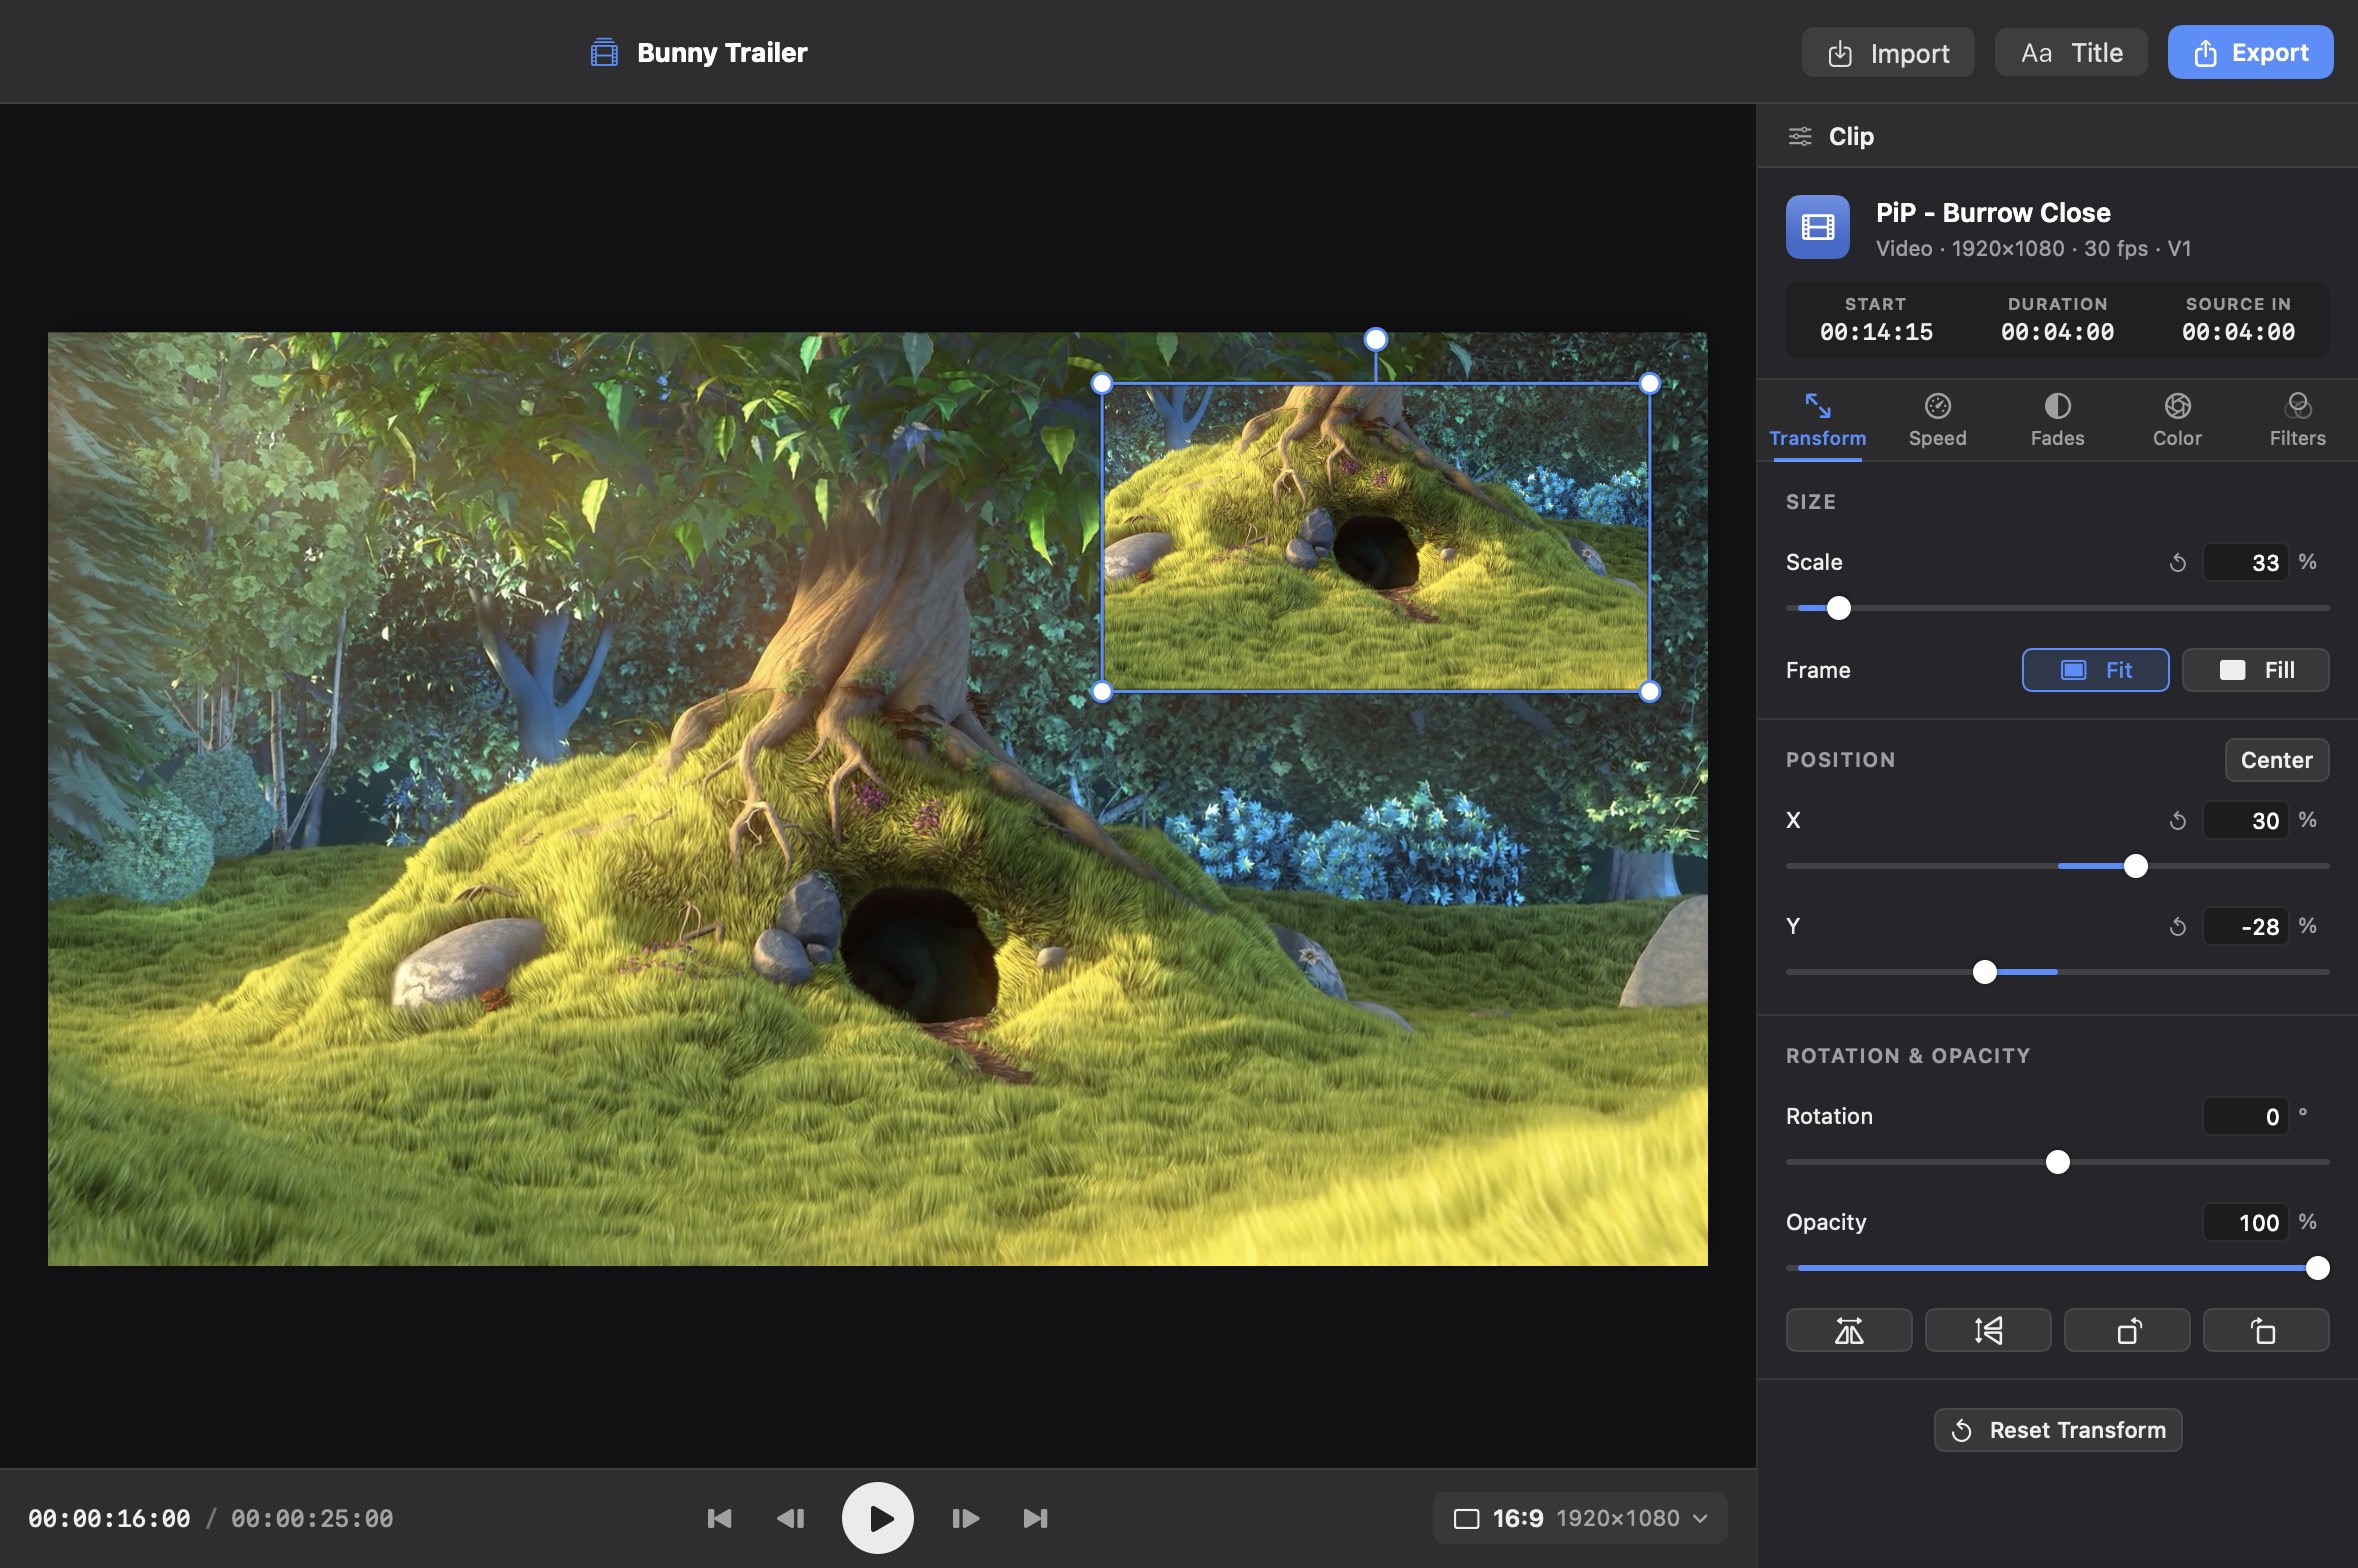Image resolution: width=2358 pixels, height=1568 pixels.
Task: Click the Clip panel sliders icon
Action: tap(1799, 136)
